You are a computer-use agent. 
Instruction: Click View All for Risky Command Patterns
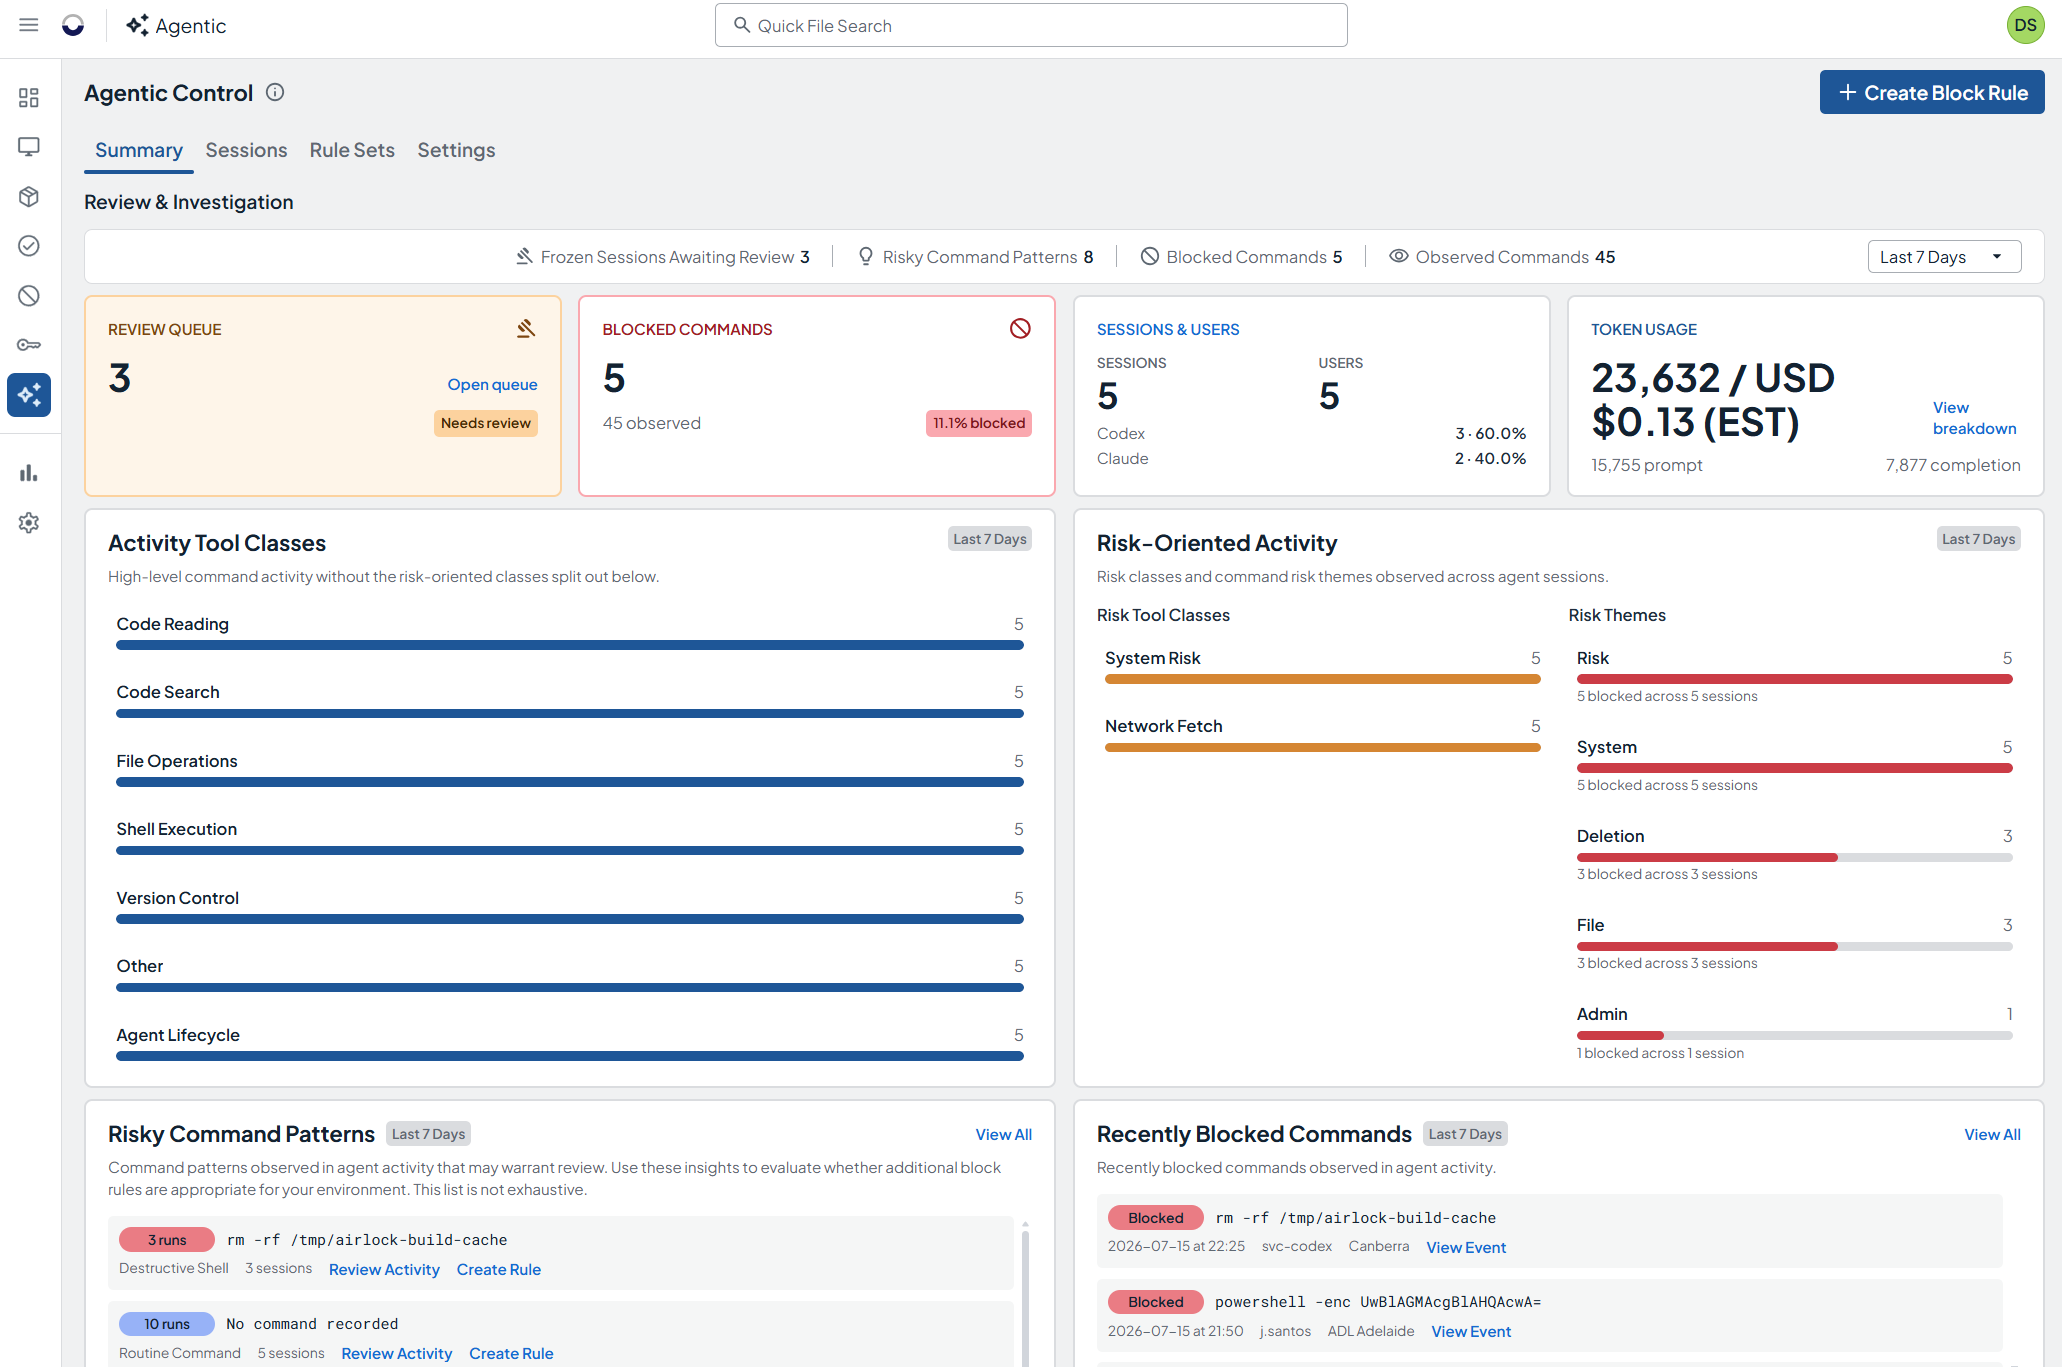[1004, 1134]
